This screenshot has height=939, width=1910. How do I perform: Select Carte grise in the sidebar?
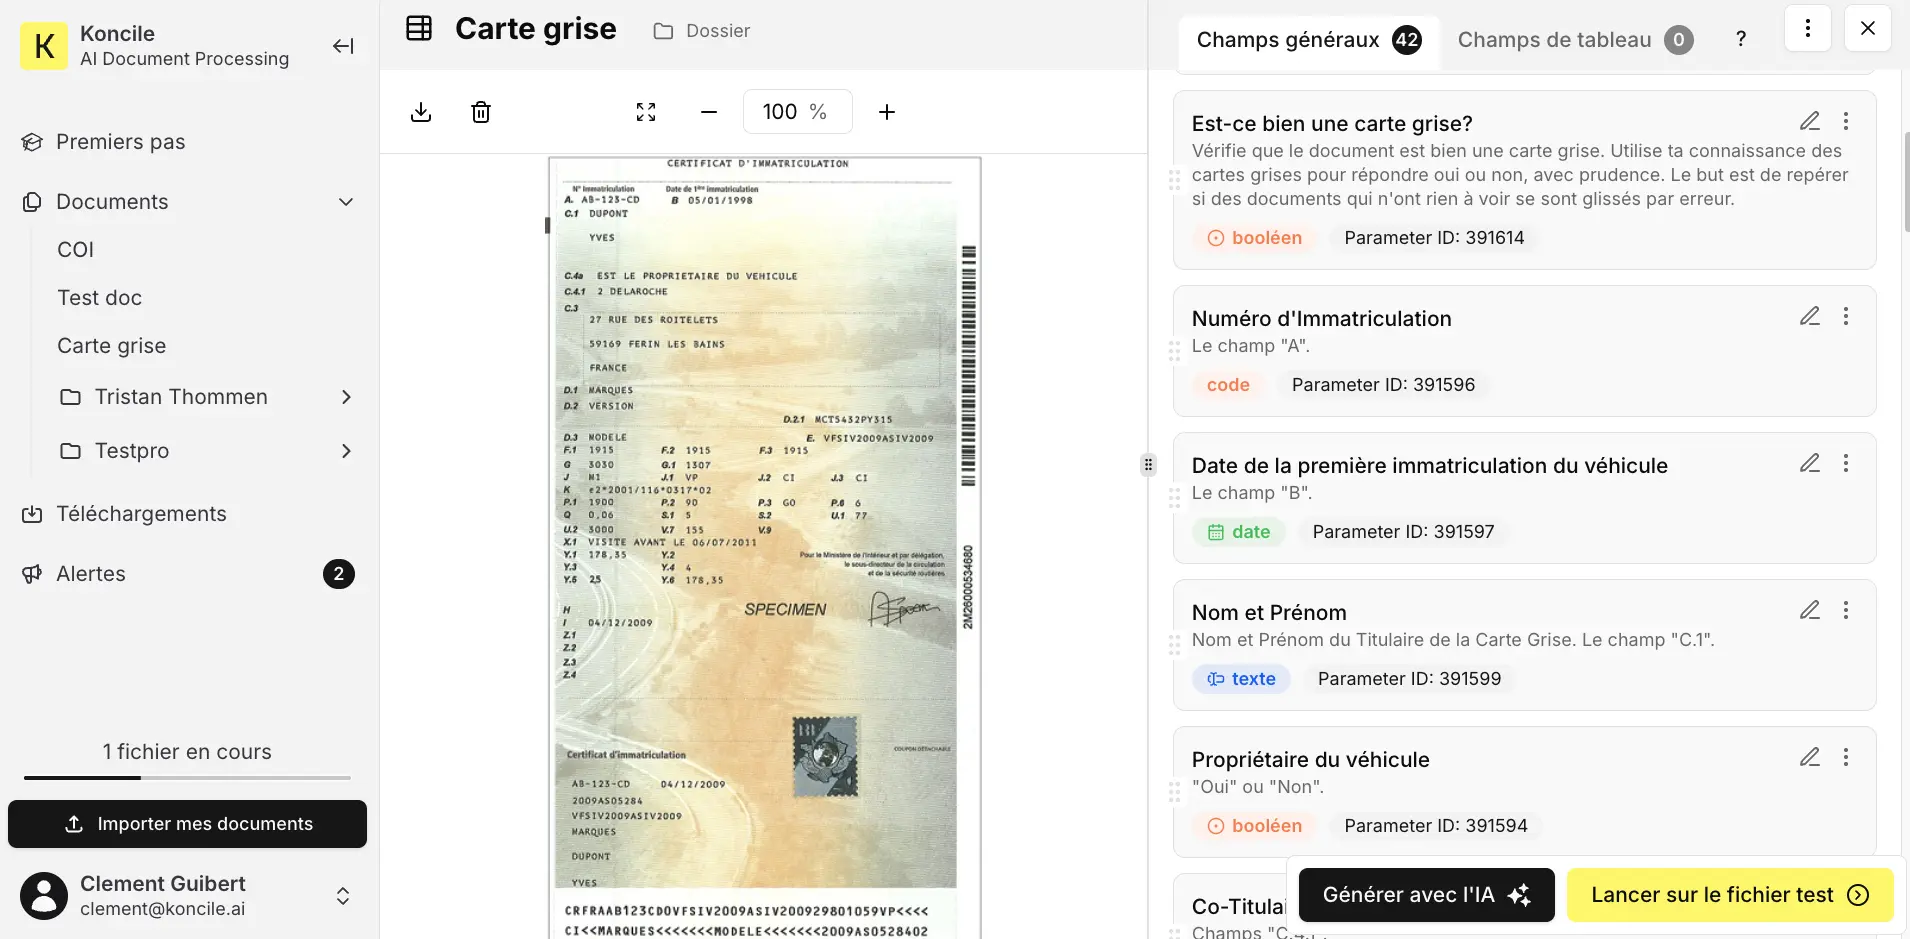112,346
